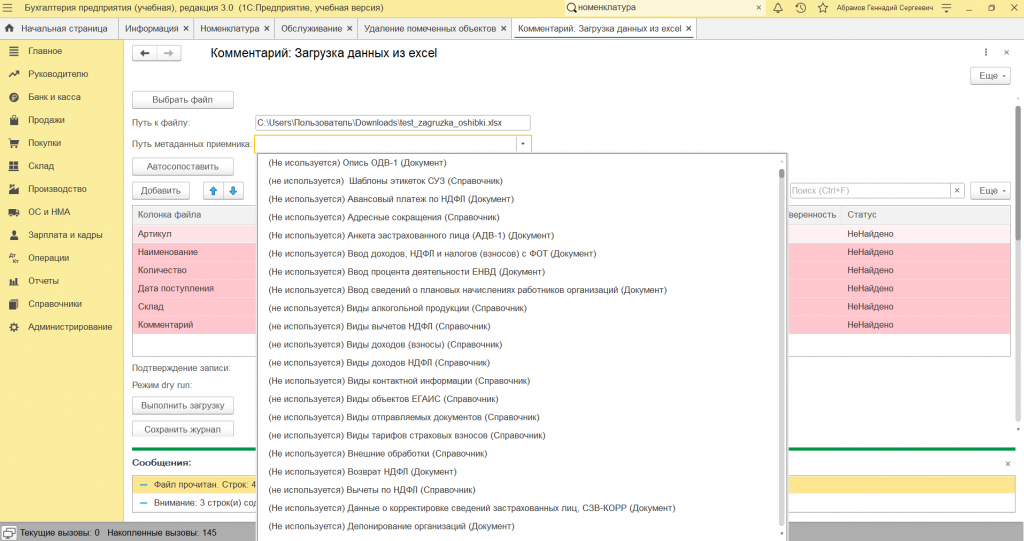Screen dimensions: 1024x541
Task: Open the three-dot form menu
Action: (x=985, y=52)
